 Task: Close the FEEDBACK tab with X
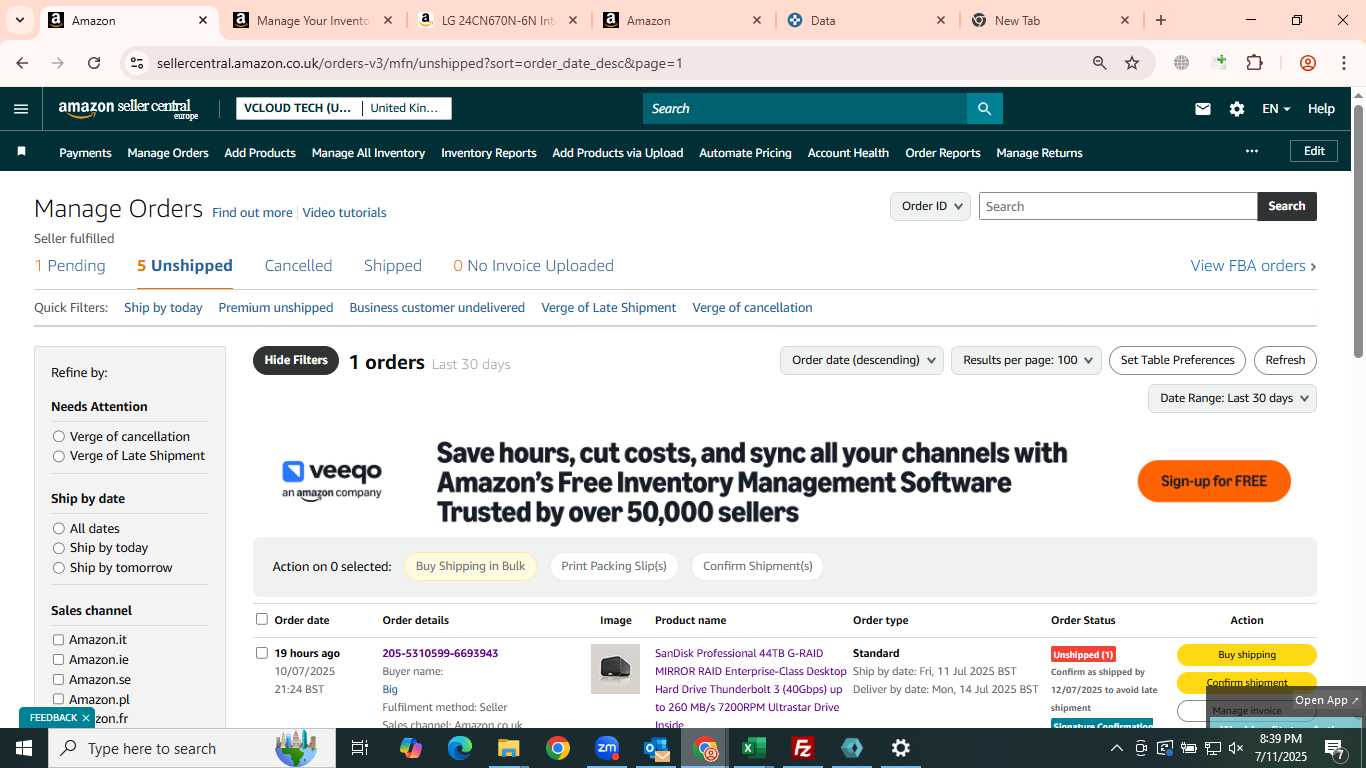pos(86,718)
